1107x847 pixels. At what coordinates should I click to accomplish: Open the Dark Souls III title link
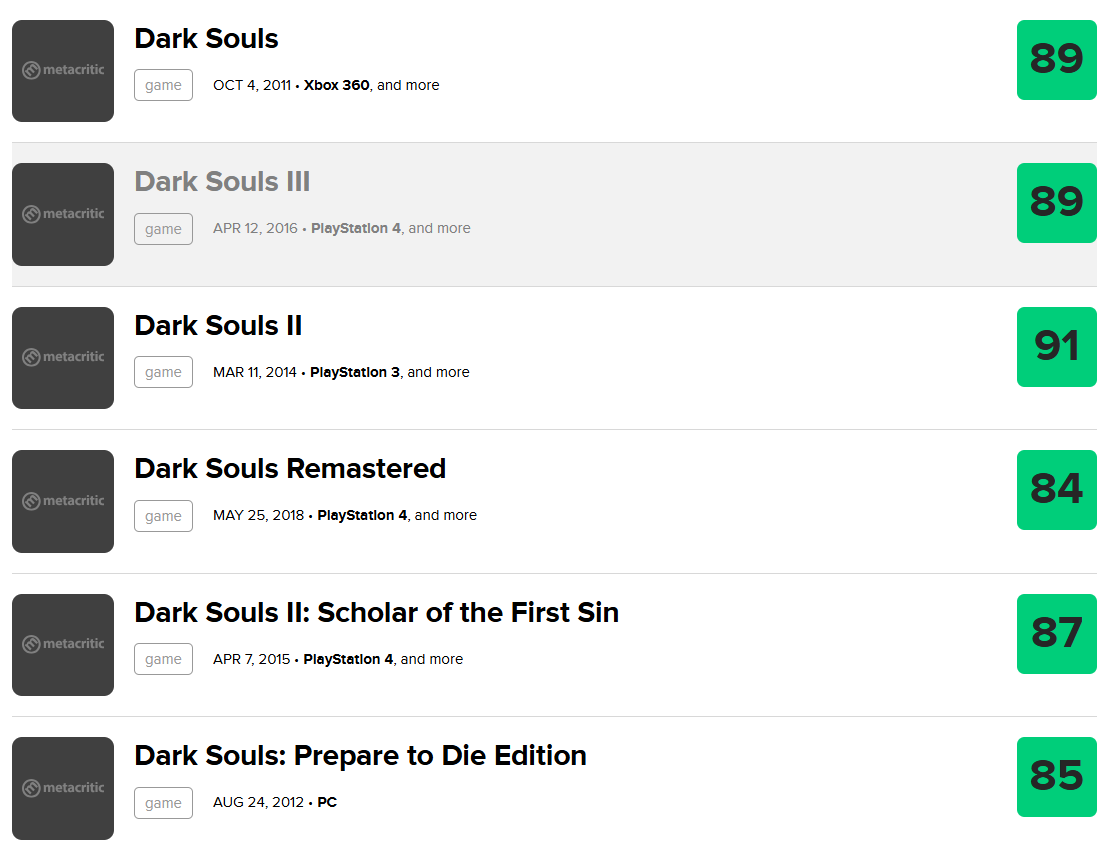pyautogui.click(x=222, y=182)
